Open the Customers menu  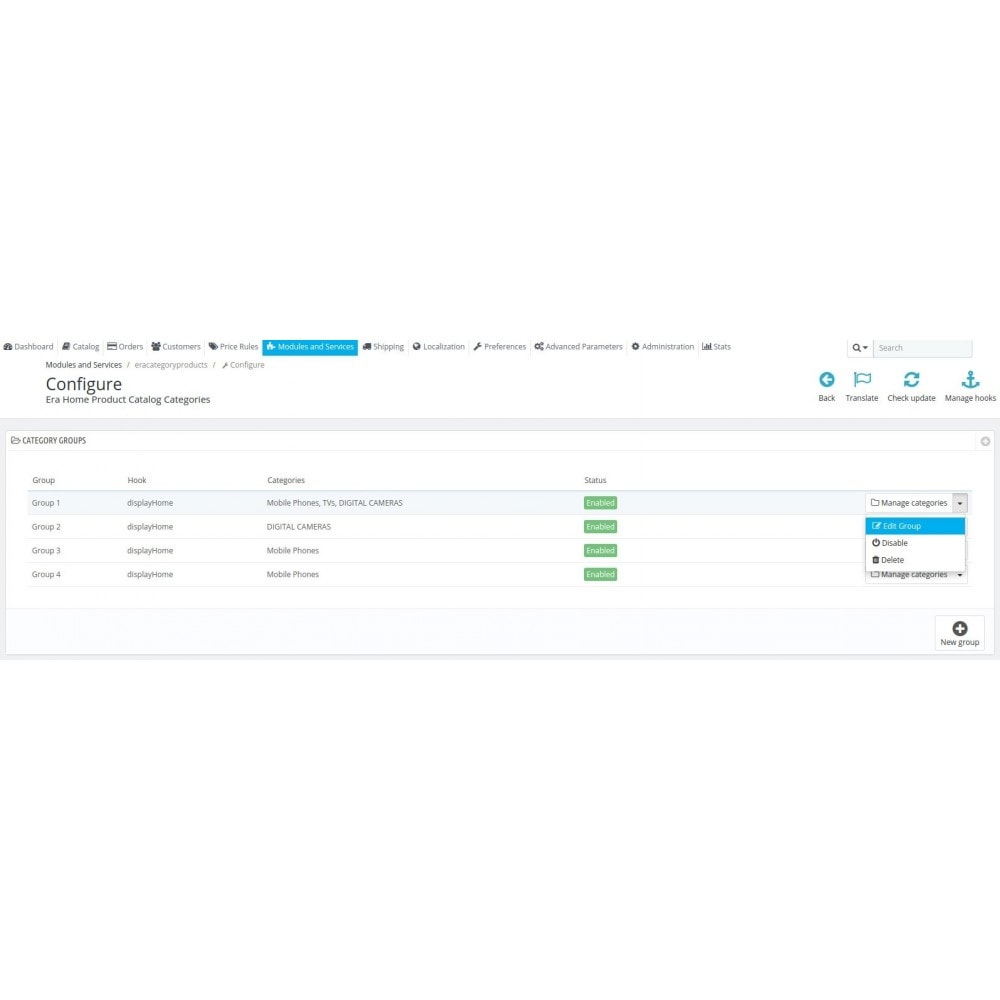click(x=175, y=347)
